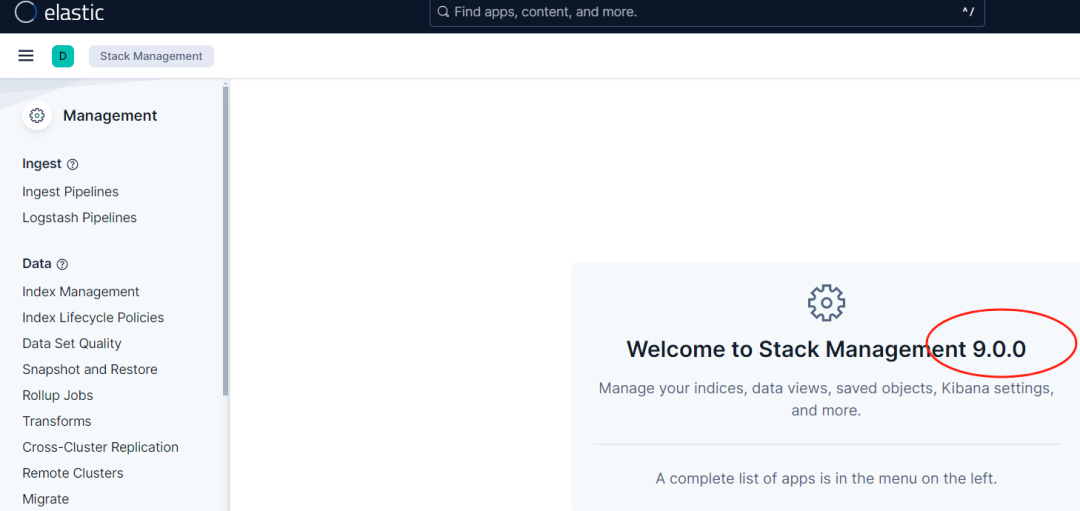Screen dimensions: 1080x511
Task: Open Data Set Quality
Action: [72, 343]
